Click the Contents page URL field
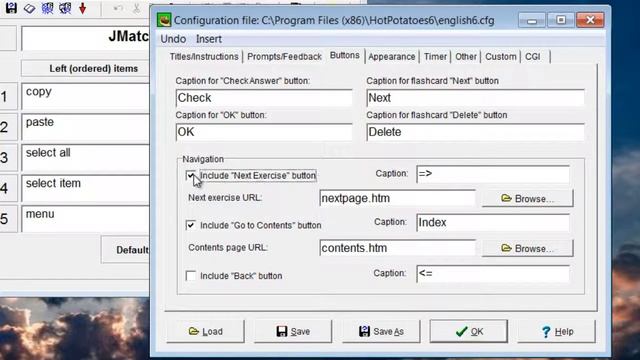 [398, 248]
